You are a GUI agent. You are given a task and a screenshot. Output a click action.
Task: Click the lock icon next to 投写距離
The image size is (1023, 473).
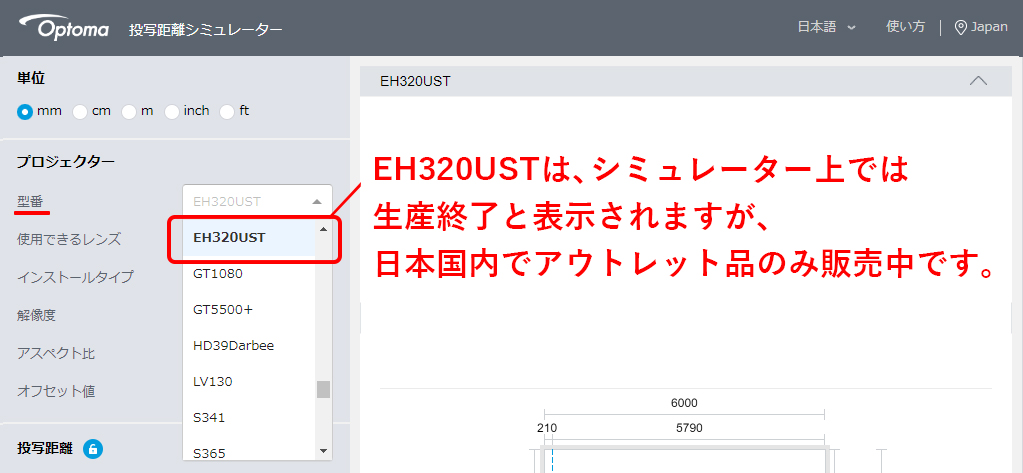(x=93, y=449)
